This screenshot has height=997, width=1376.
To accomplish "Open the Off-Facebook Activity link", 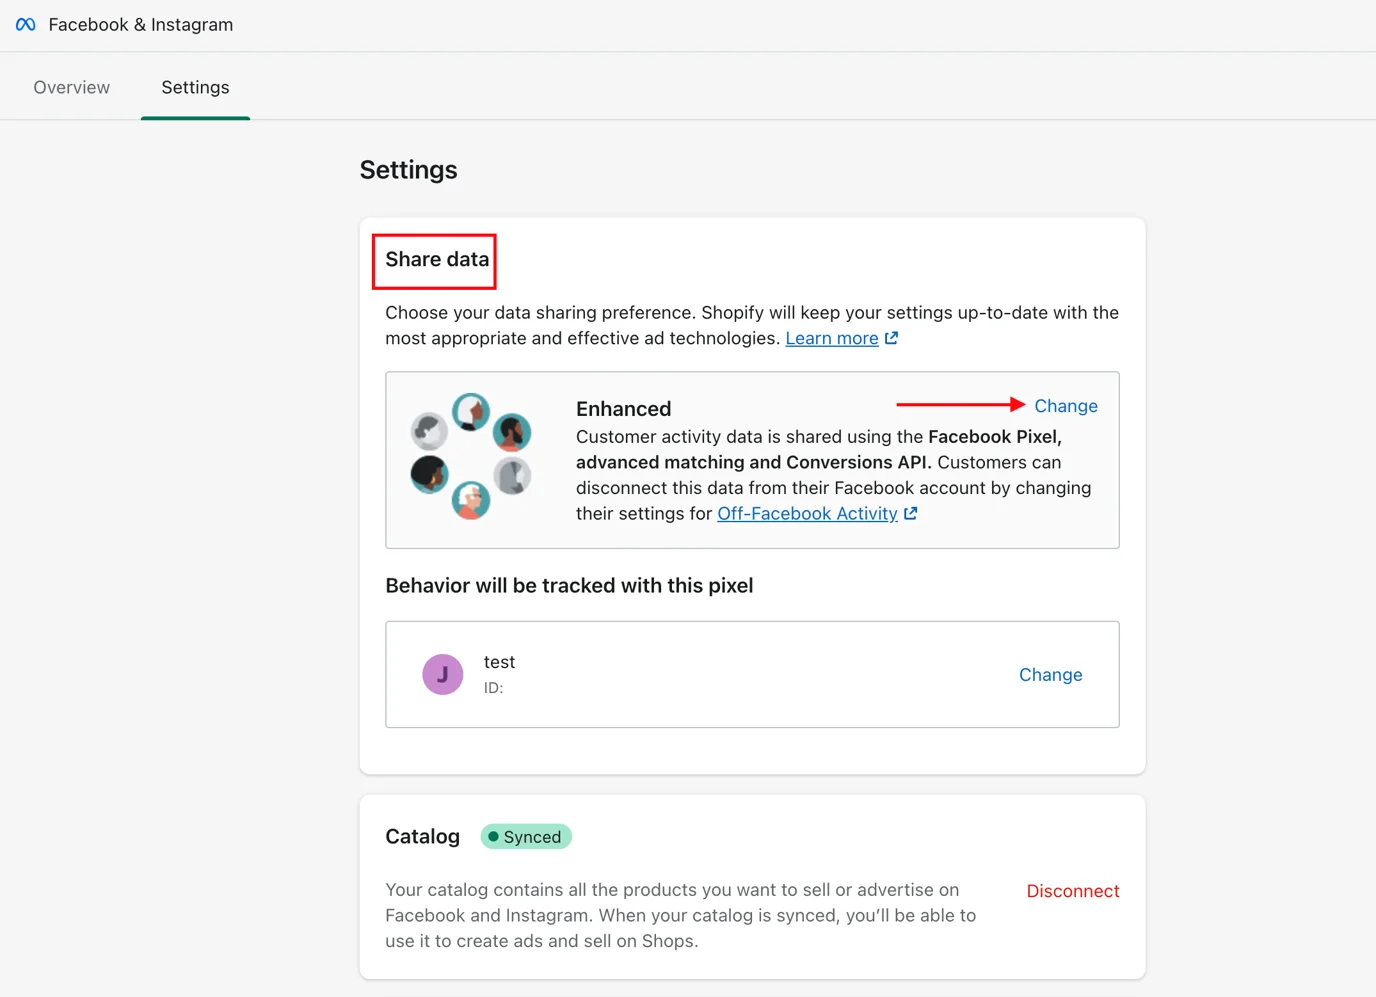I will point(807,513).
